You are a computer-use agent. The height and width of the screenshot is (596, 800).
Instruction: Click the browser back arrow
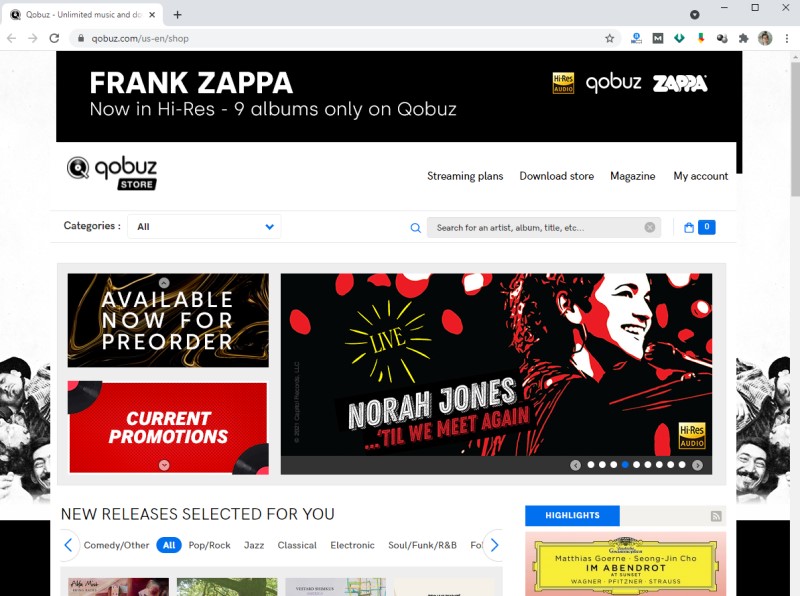tap(11, 38)
